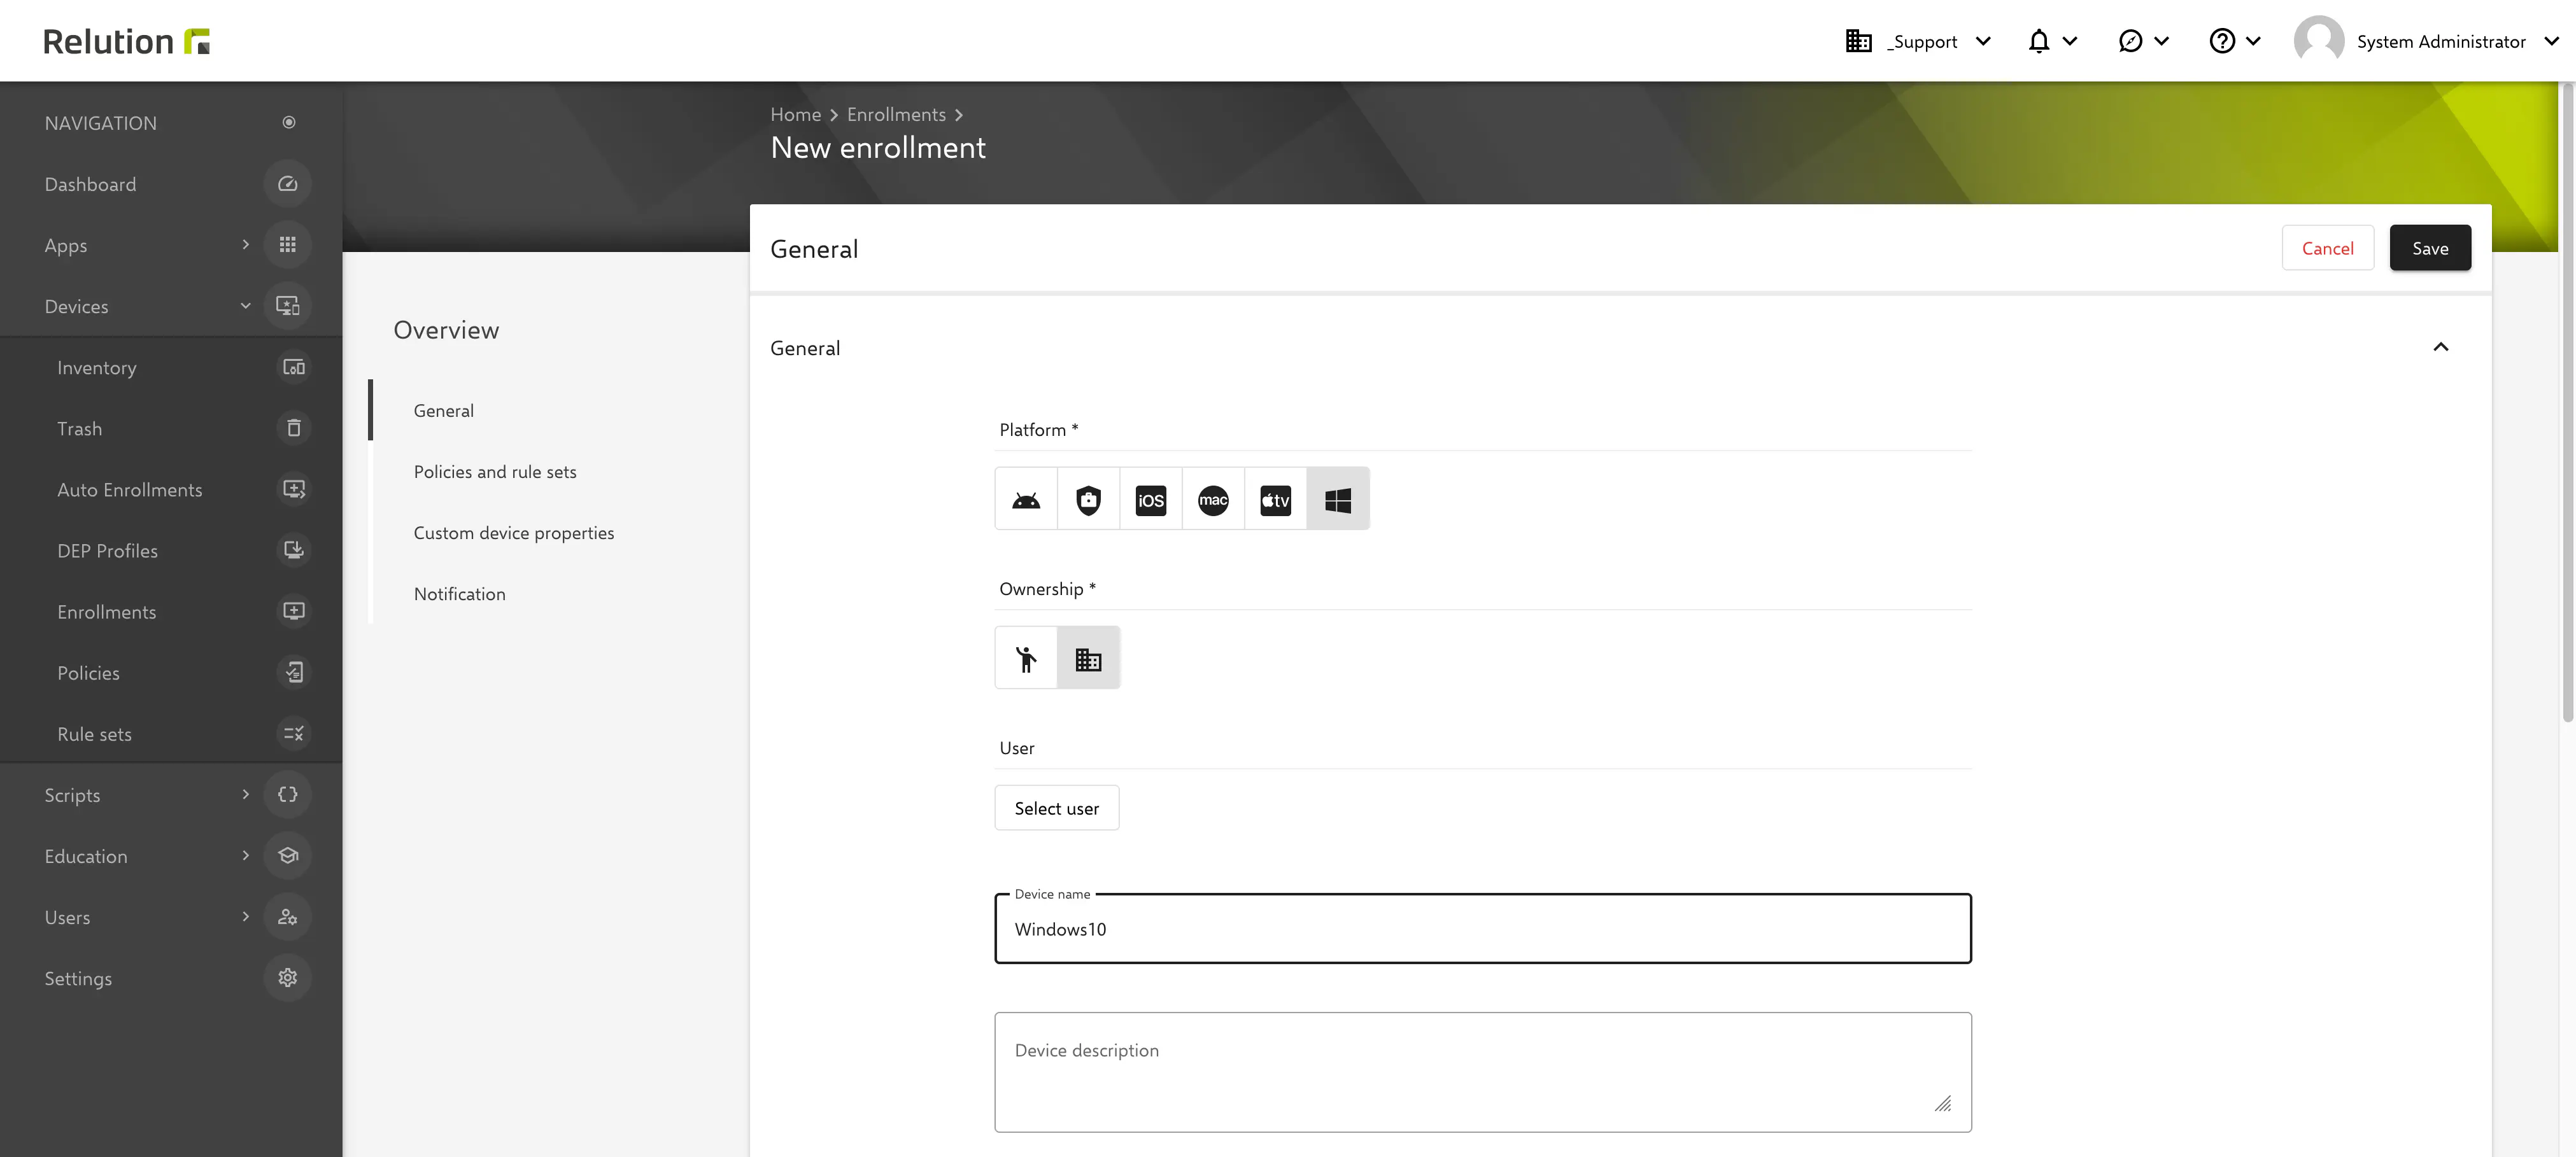Select the Windows platform icon
The width and height of the screenshot is (2576, 1157).
point(1338,499)
